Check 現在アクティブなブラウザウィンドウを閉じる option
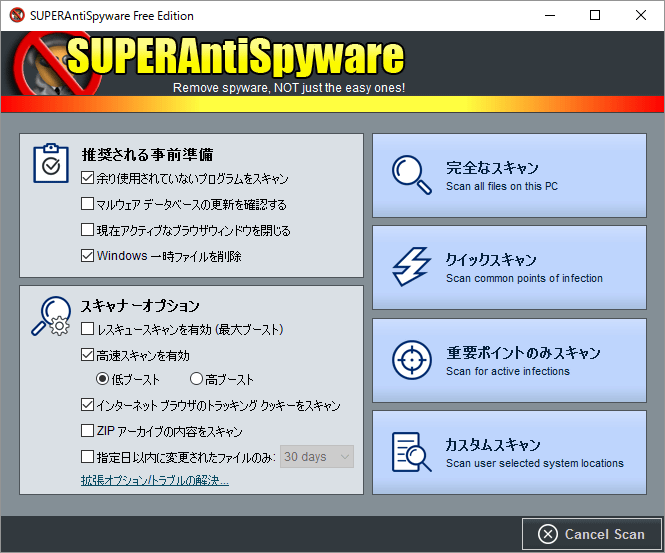Viewport: 665px width, 553px height. point(87,229)
